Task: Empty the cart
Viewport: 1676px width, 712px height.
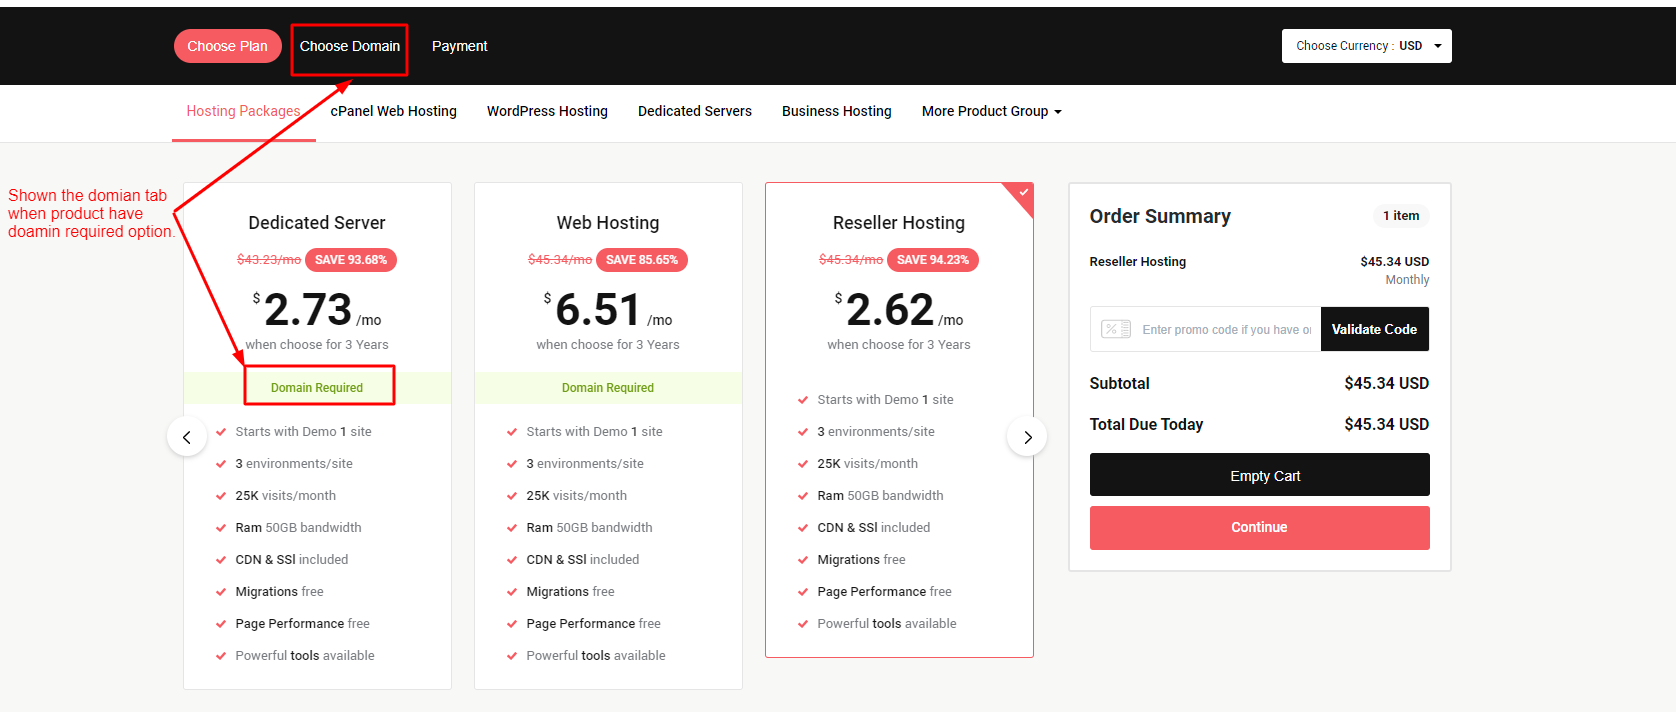Action: (1260, 475)
